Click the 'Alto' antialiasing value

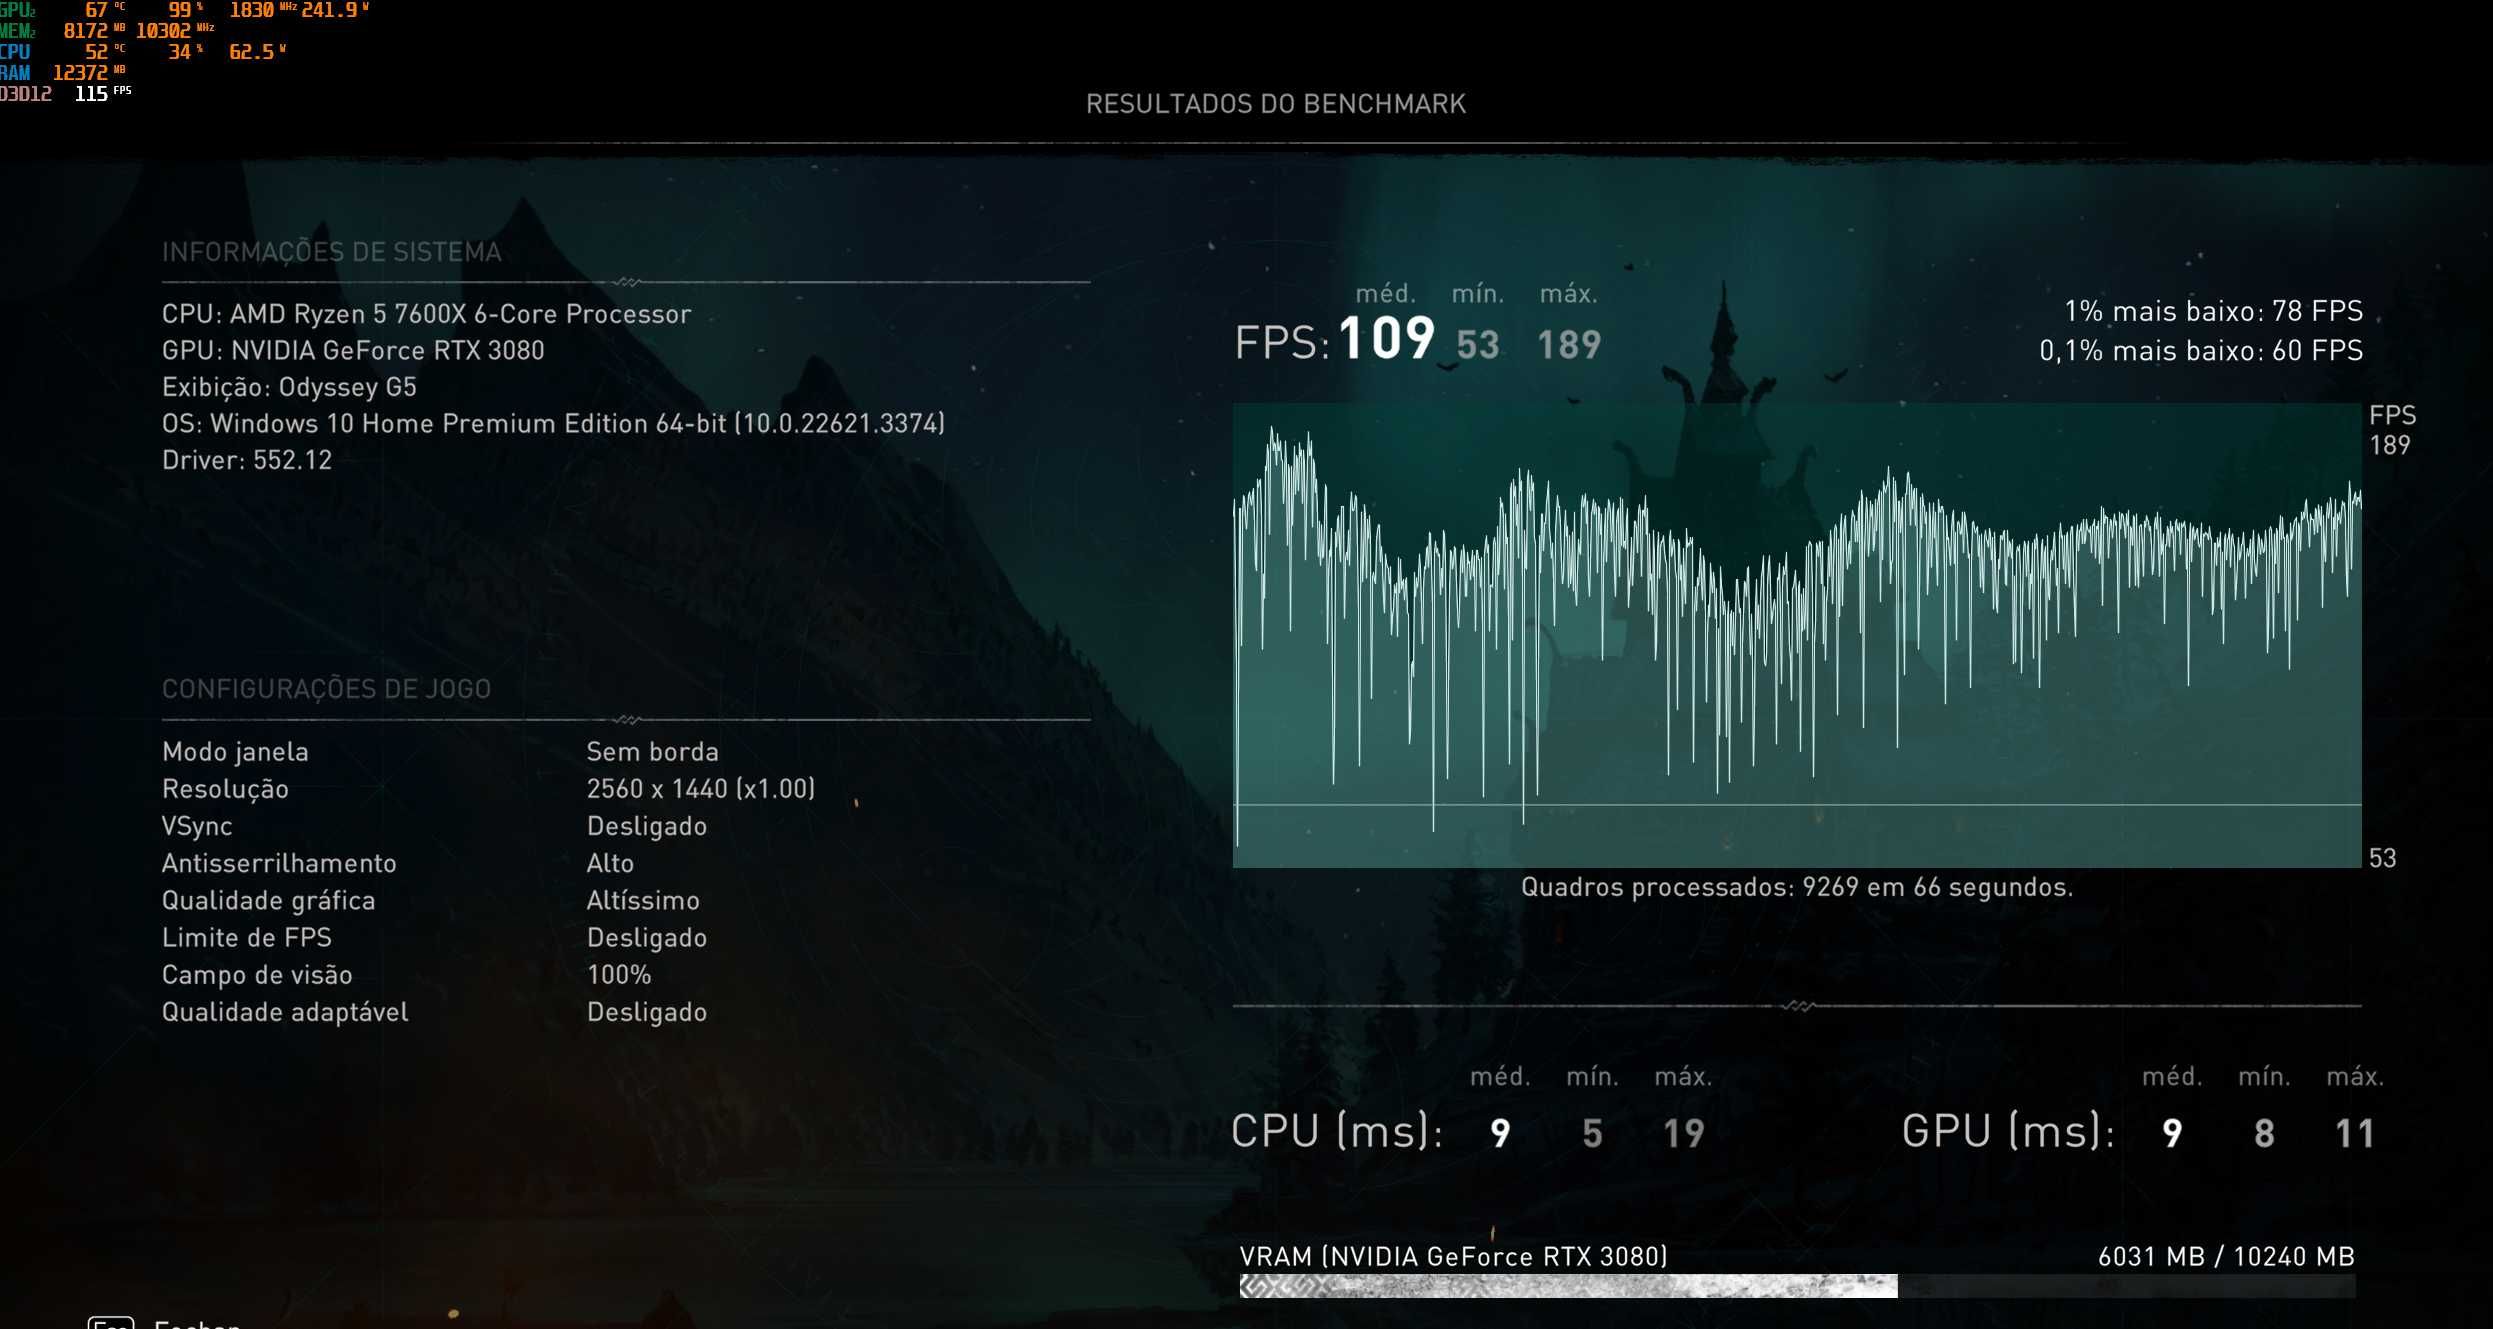(x=610, y=863)
